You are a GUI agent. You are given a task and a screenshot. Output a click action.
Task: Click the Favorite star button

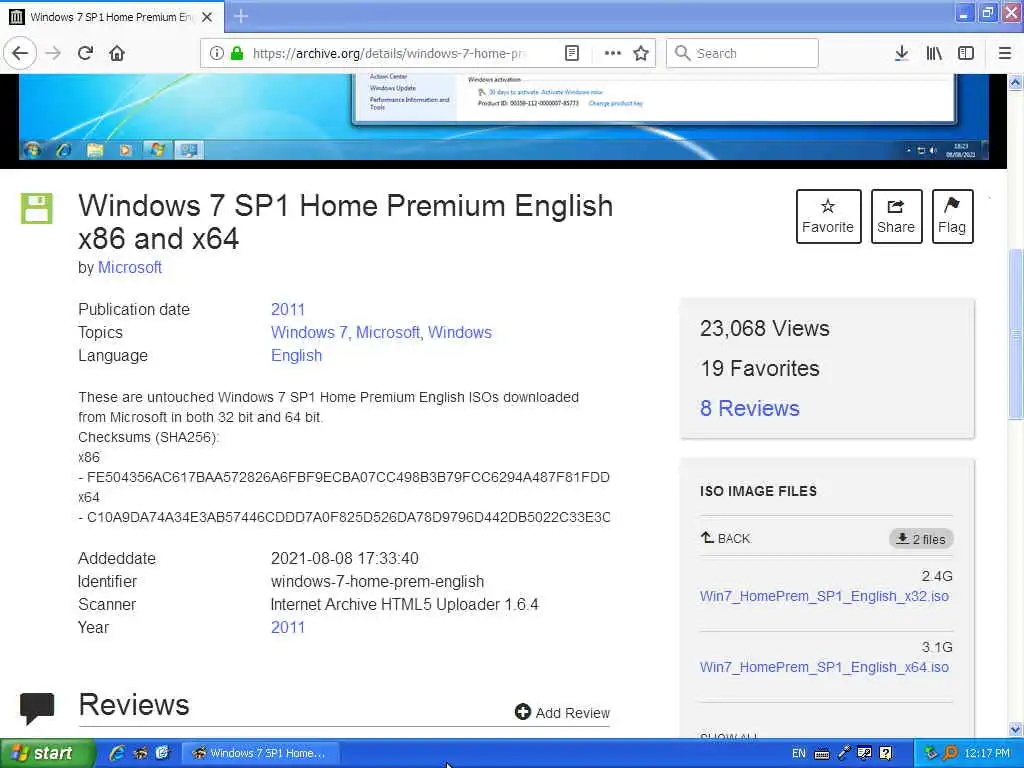click(828, 216)
